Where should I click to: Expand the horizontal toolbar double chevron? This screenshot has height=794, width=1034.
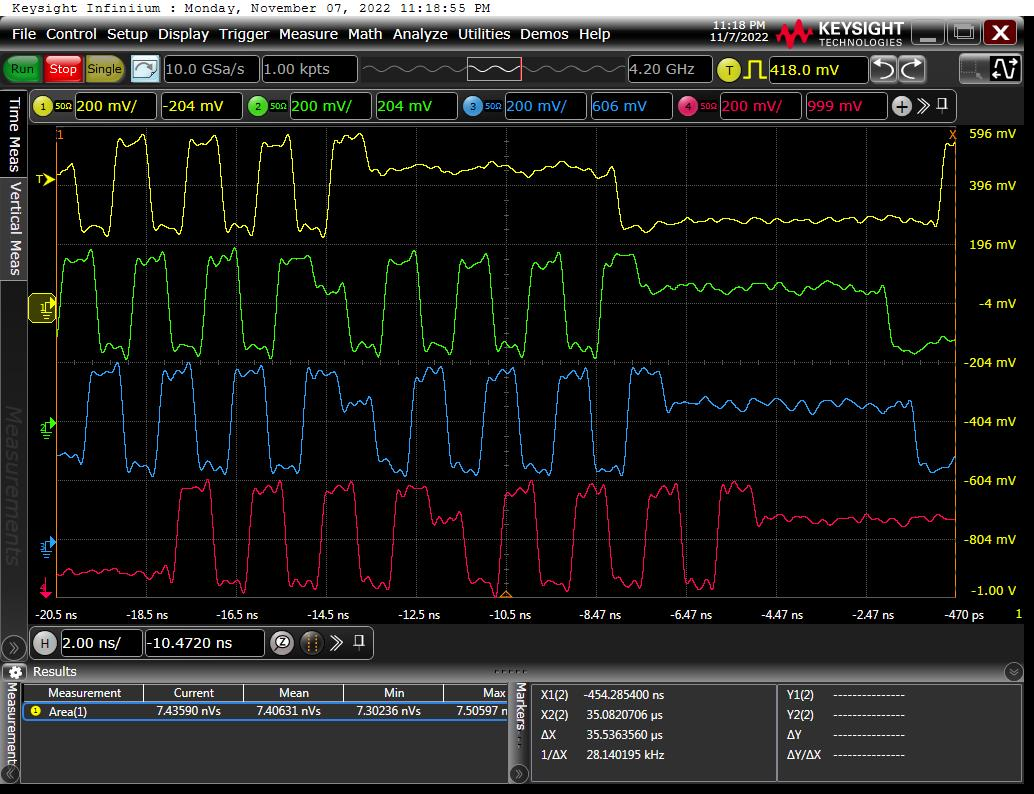pyautogui.click(x=337, y=643)
